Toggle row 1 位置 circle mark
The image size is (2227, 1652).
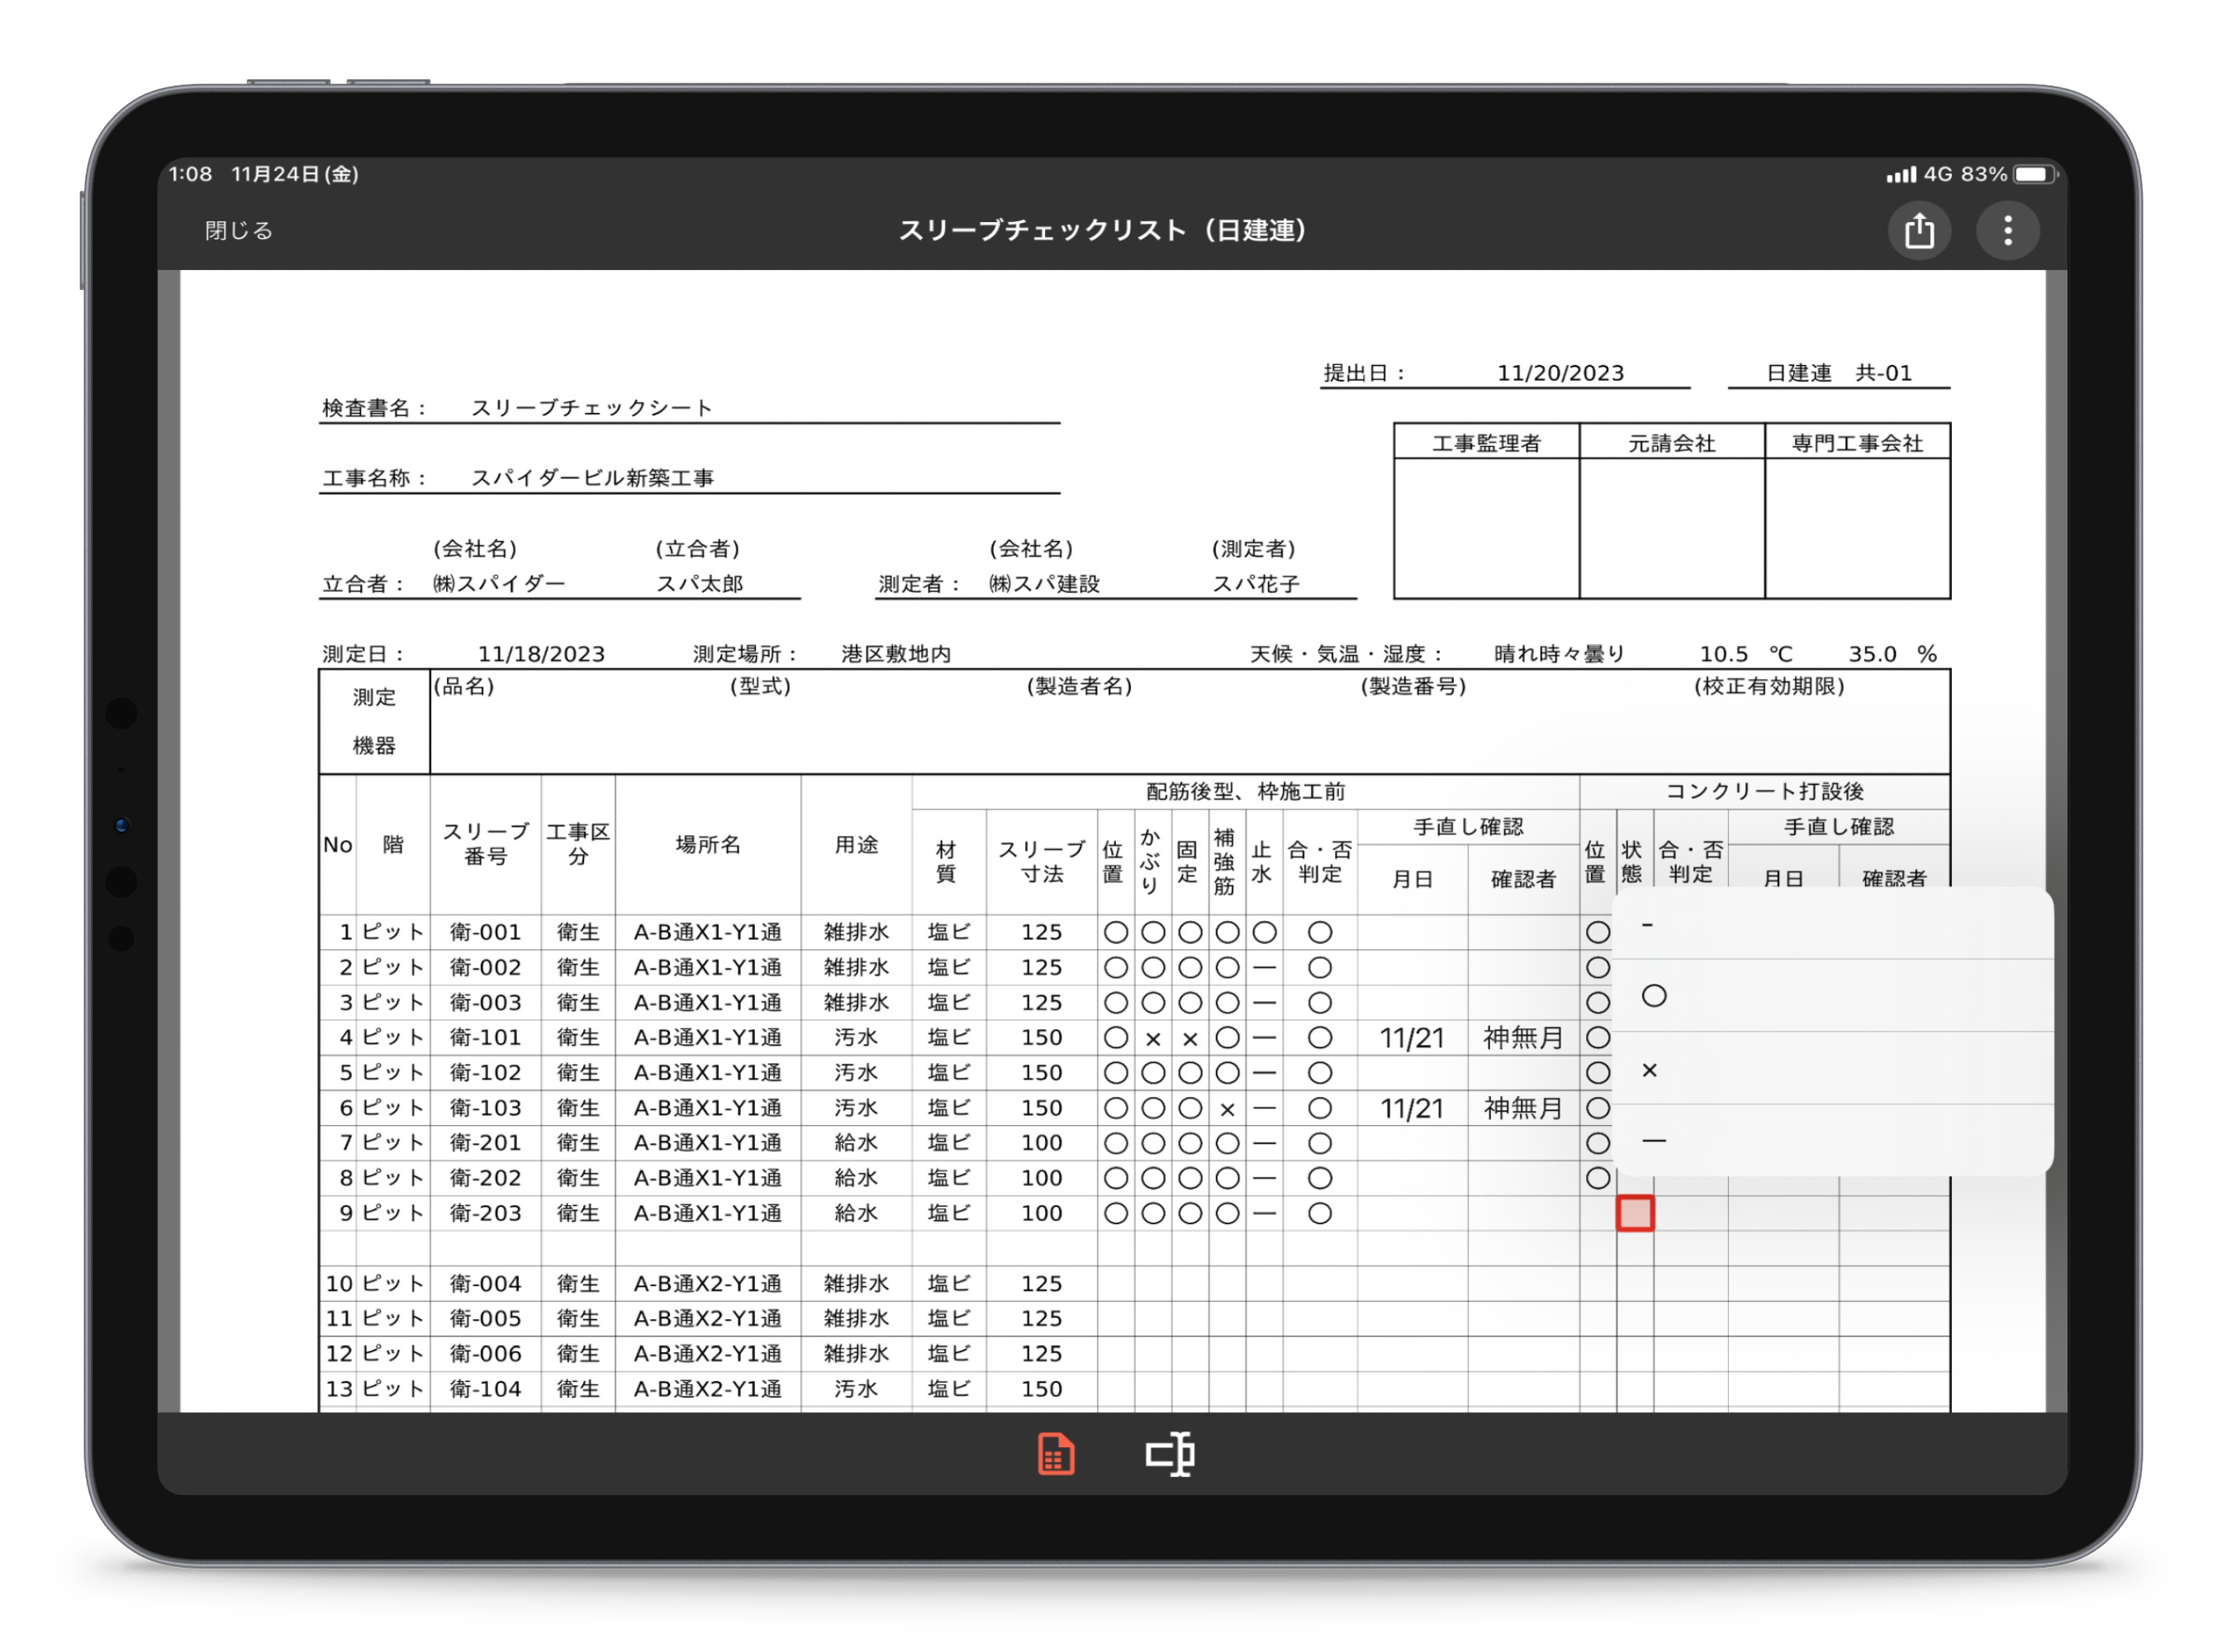tap(1116, 932)
